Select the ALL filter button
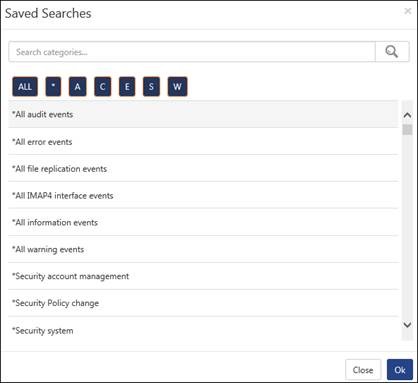Screen dimensions: 418x383 tap(25, 87)
